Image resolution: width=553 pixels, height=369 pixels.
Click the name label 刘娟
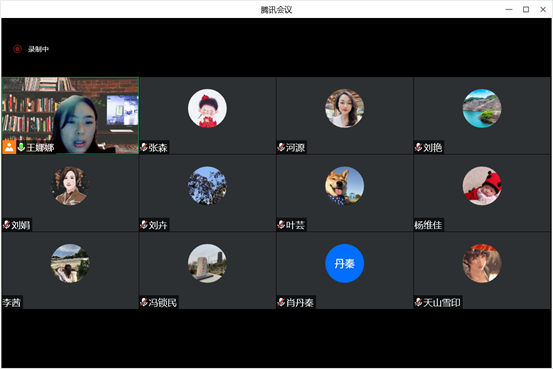point(21,225)
